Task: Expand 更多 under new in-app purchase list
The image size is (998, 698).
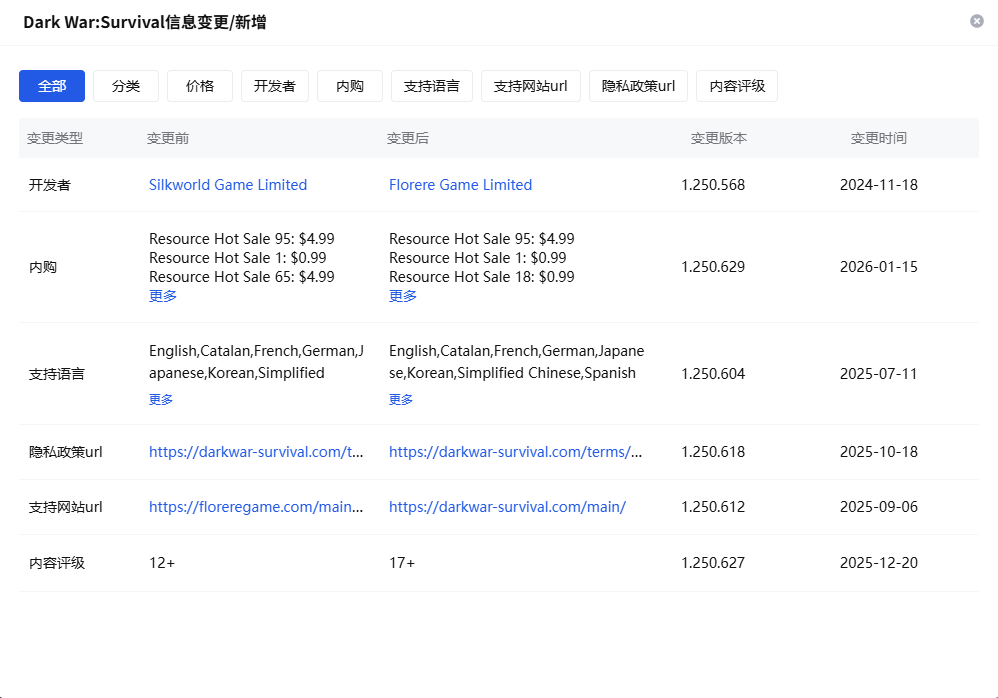Action: (401, 296)
